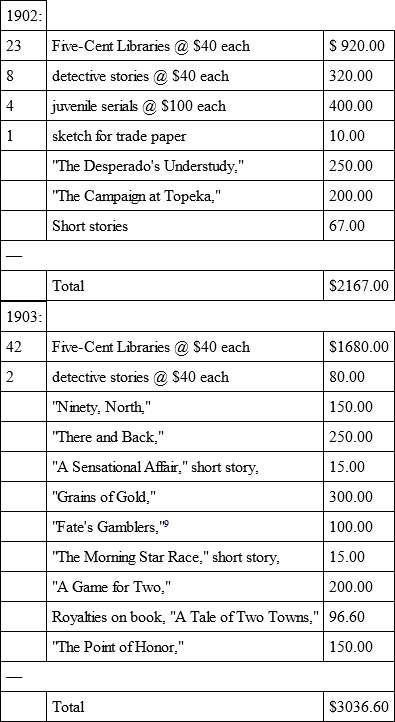This screenshot has height=722, width=395.
Task: Click the $ 920.00 amount cell
Action: 359,46
